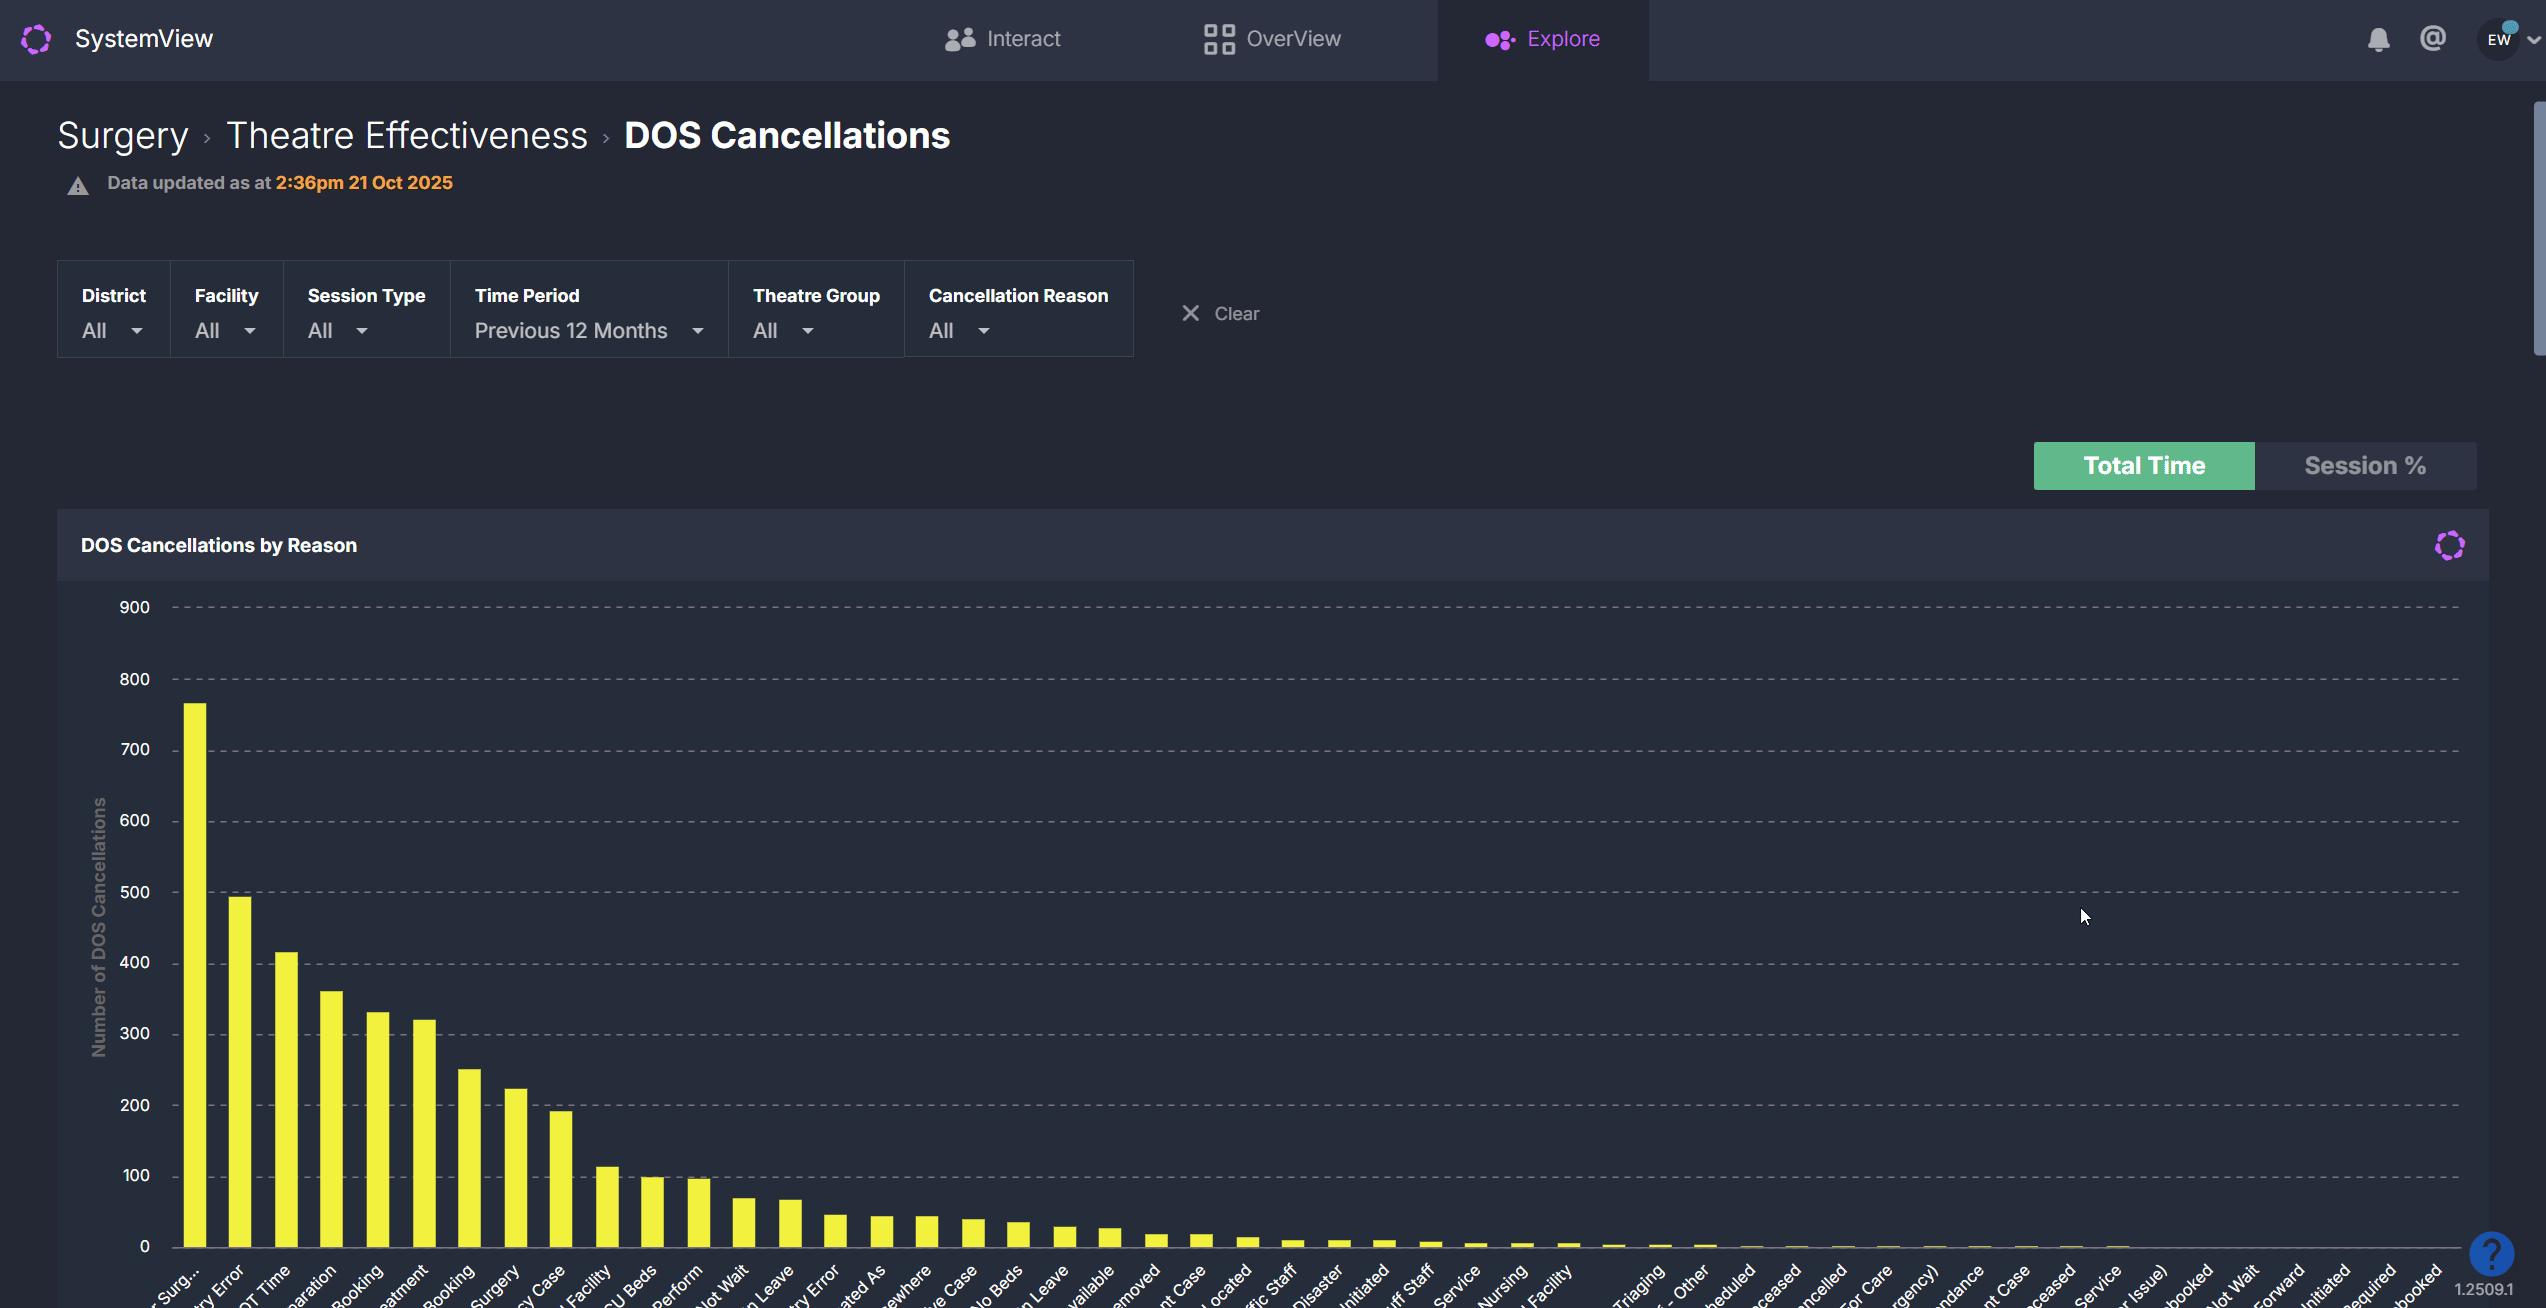Screen dimensions: 2546x1308
Task: Click the vertical page scrollbar
Action: point(2538,230)
